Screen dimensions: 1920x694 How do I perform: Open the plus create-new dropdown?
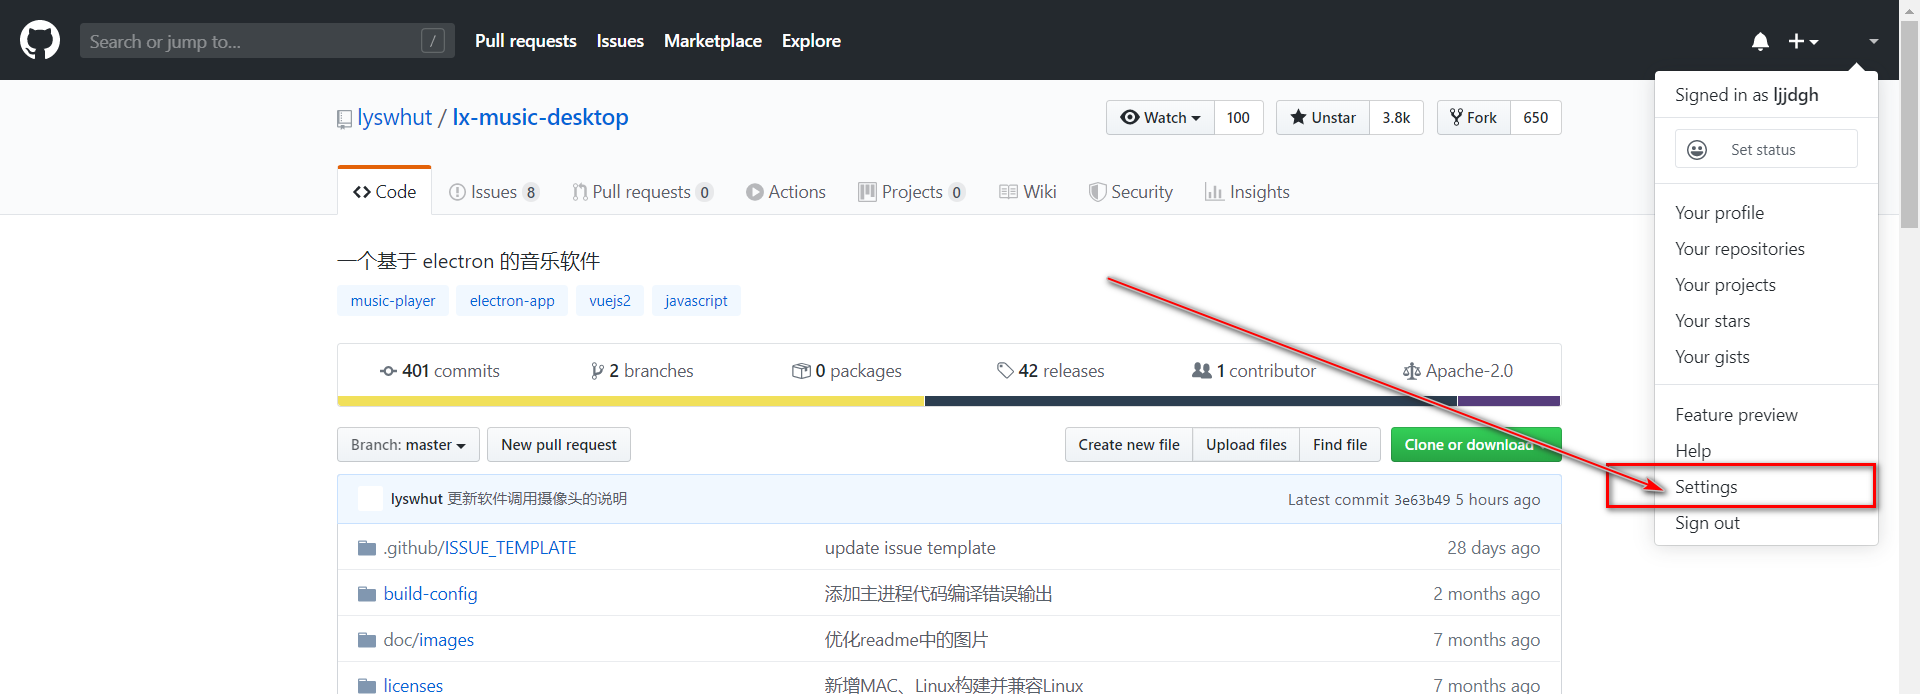point(1803,41)
